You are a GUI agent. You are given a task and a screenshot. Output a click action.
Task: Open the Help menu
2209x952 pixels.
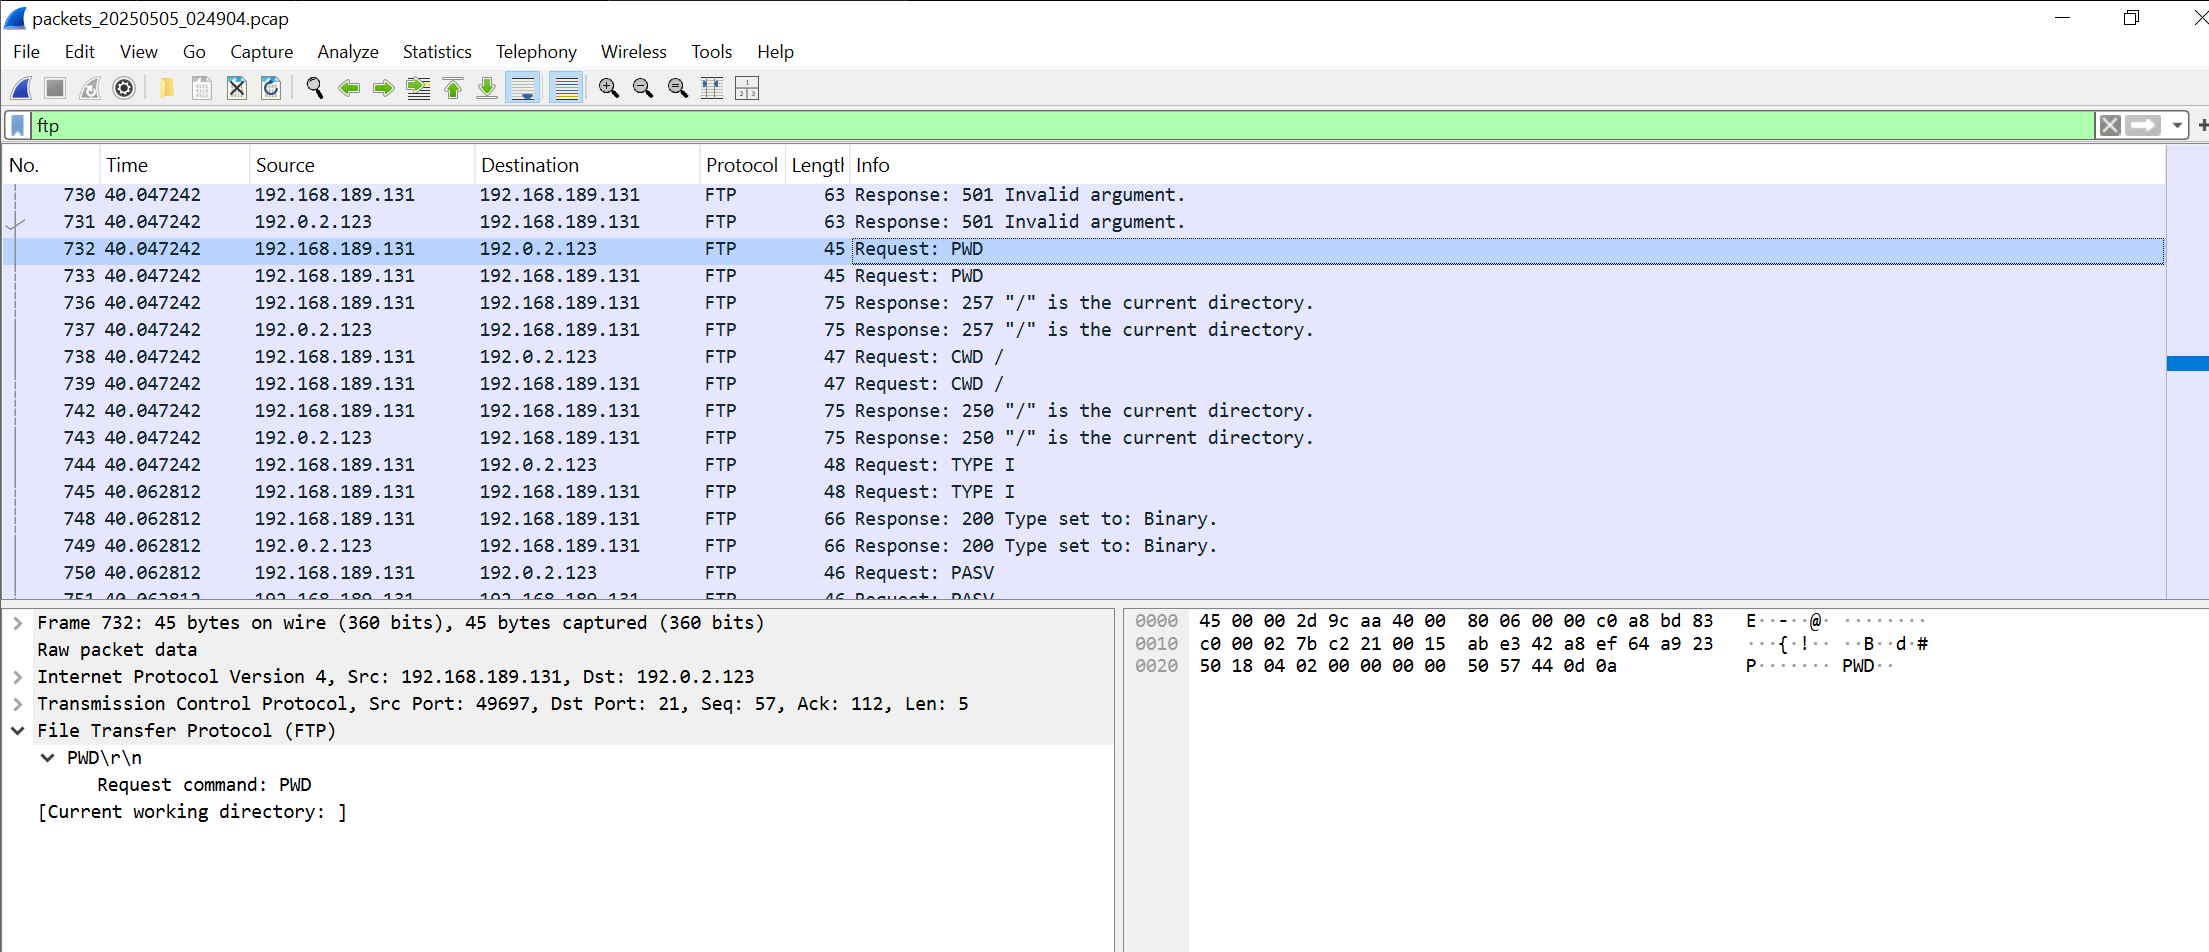coord(775,52)
